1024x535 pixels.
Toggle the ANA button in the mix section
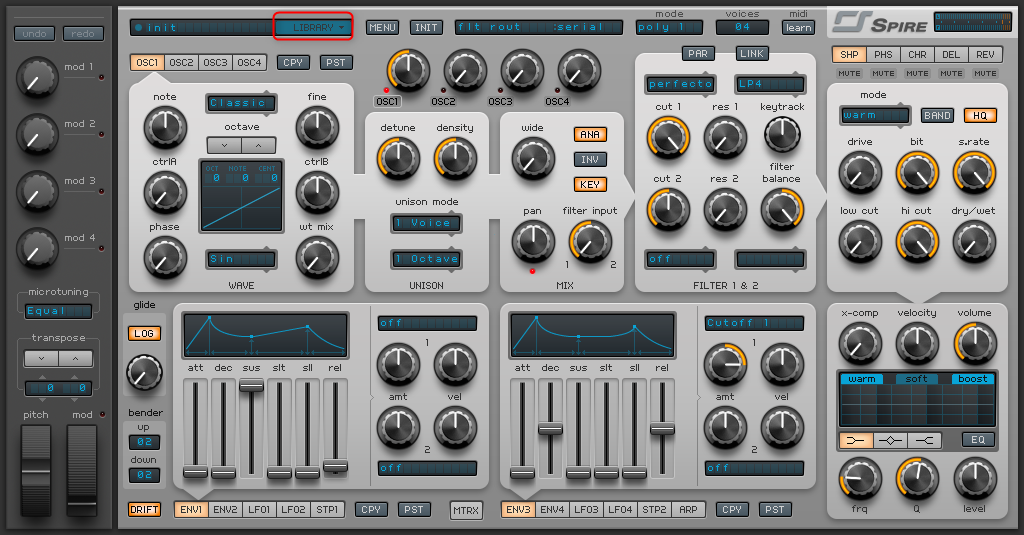(590, 134)
